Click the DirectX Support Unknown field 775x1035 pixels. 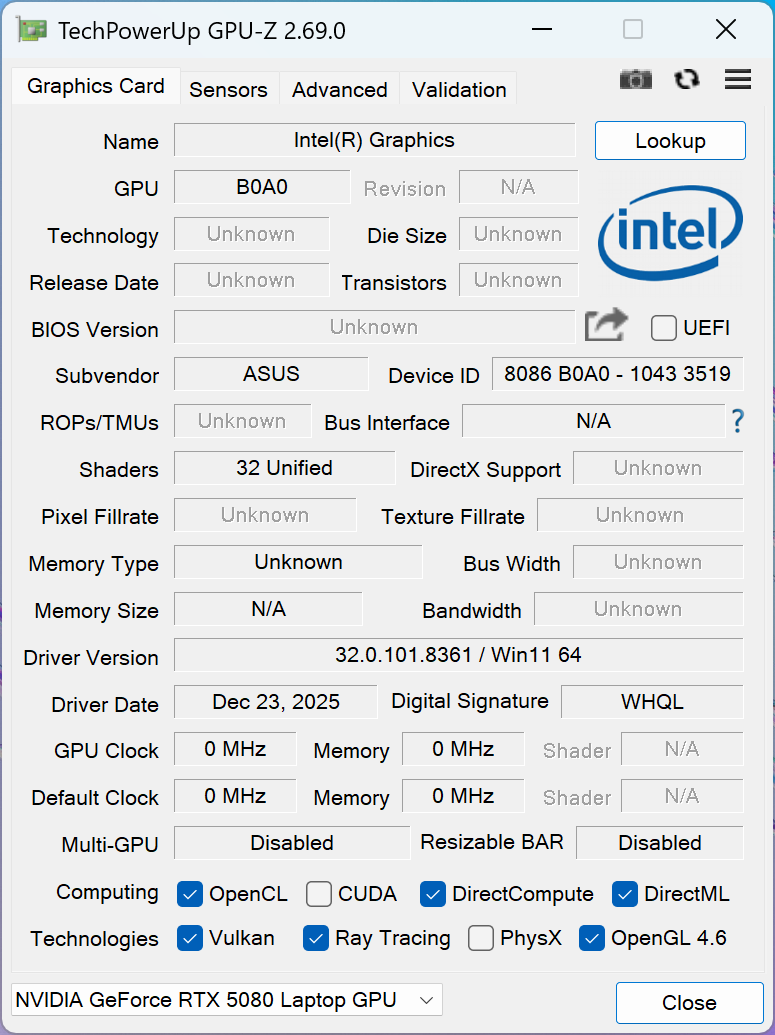[x=658, y=467]
